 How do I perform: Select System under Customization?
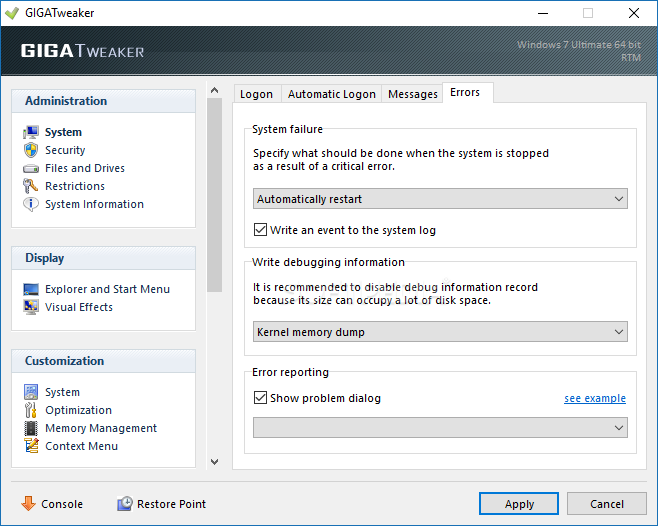point(63,392)
